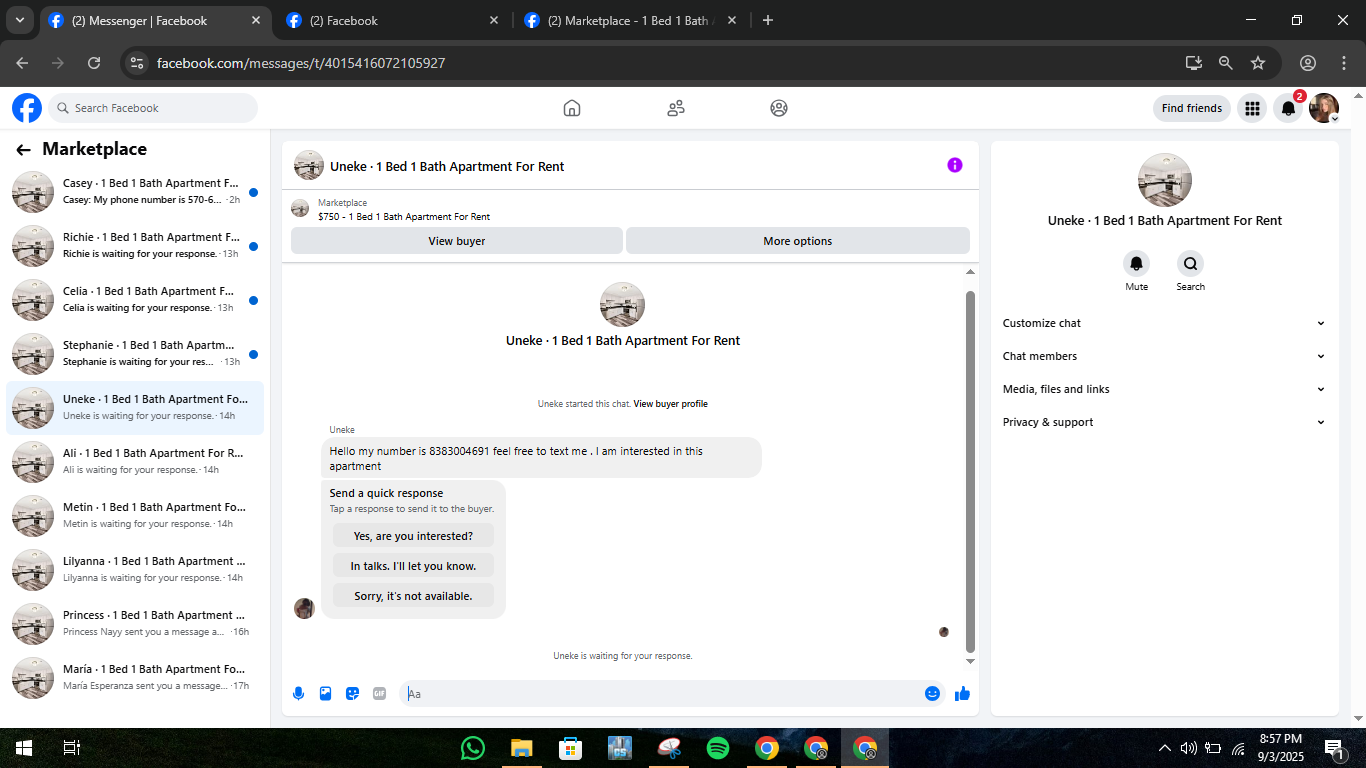Open a new browser tab
The width and height of the screenshot is (1366, 768).
click(768, 20)
